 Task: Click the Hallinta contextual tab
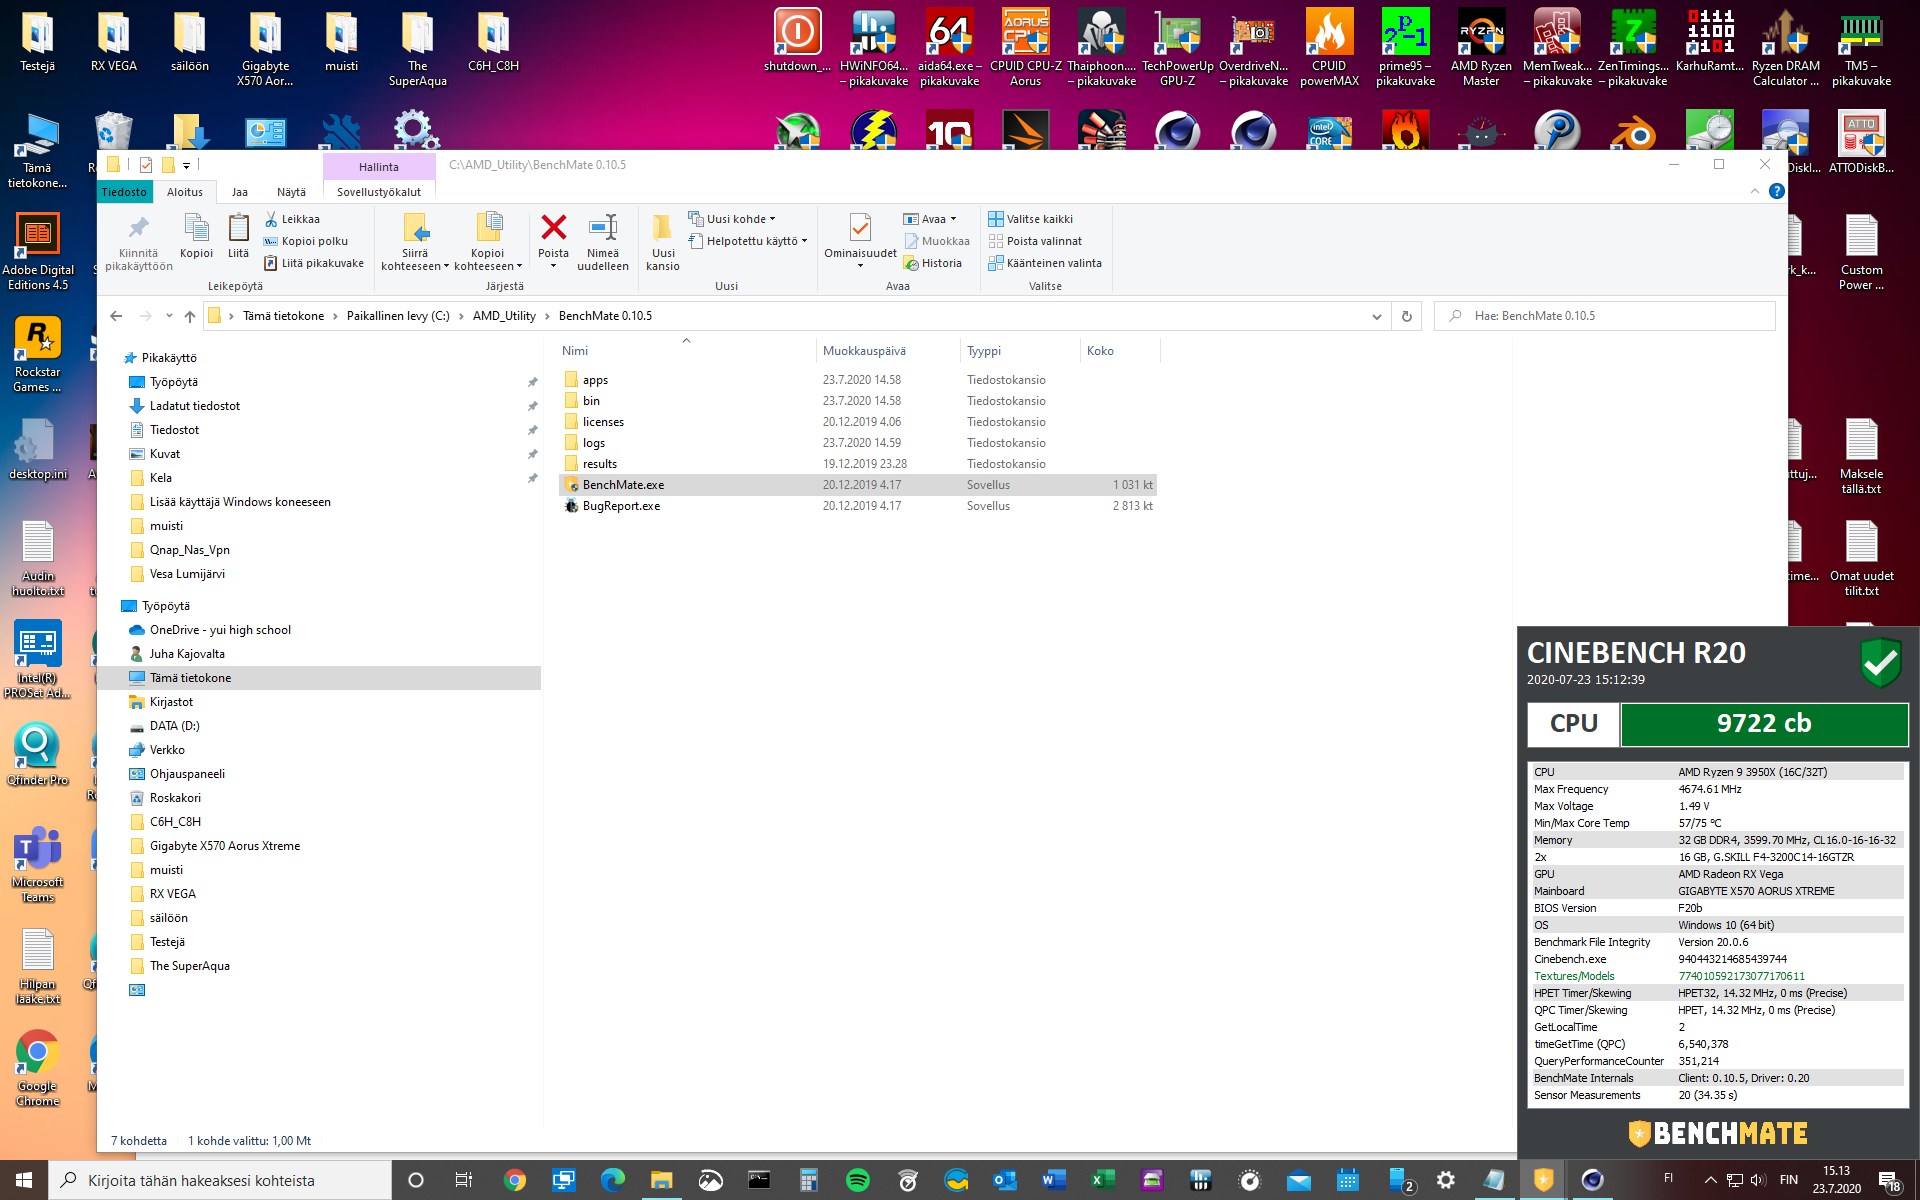[379, 167]
